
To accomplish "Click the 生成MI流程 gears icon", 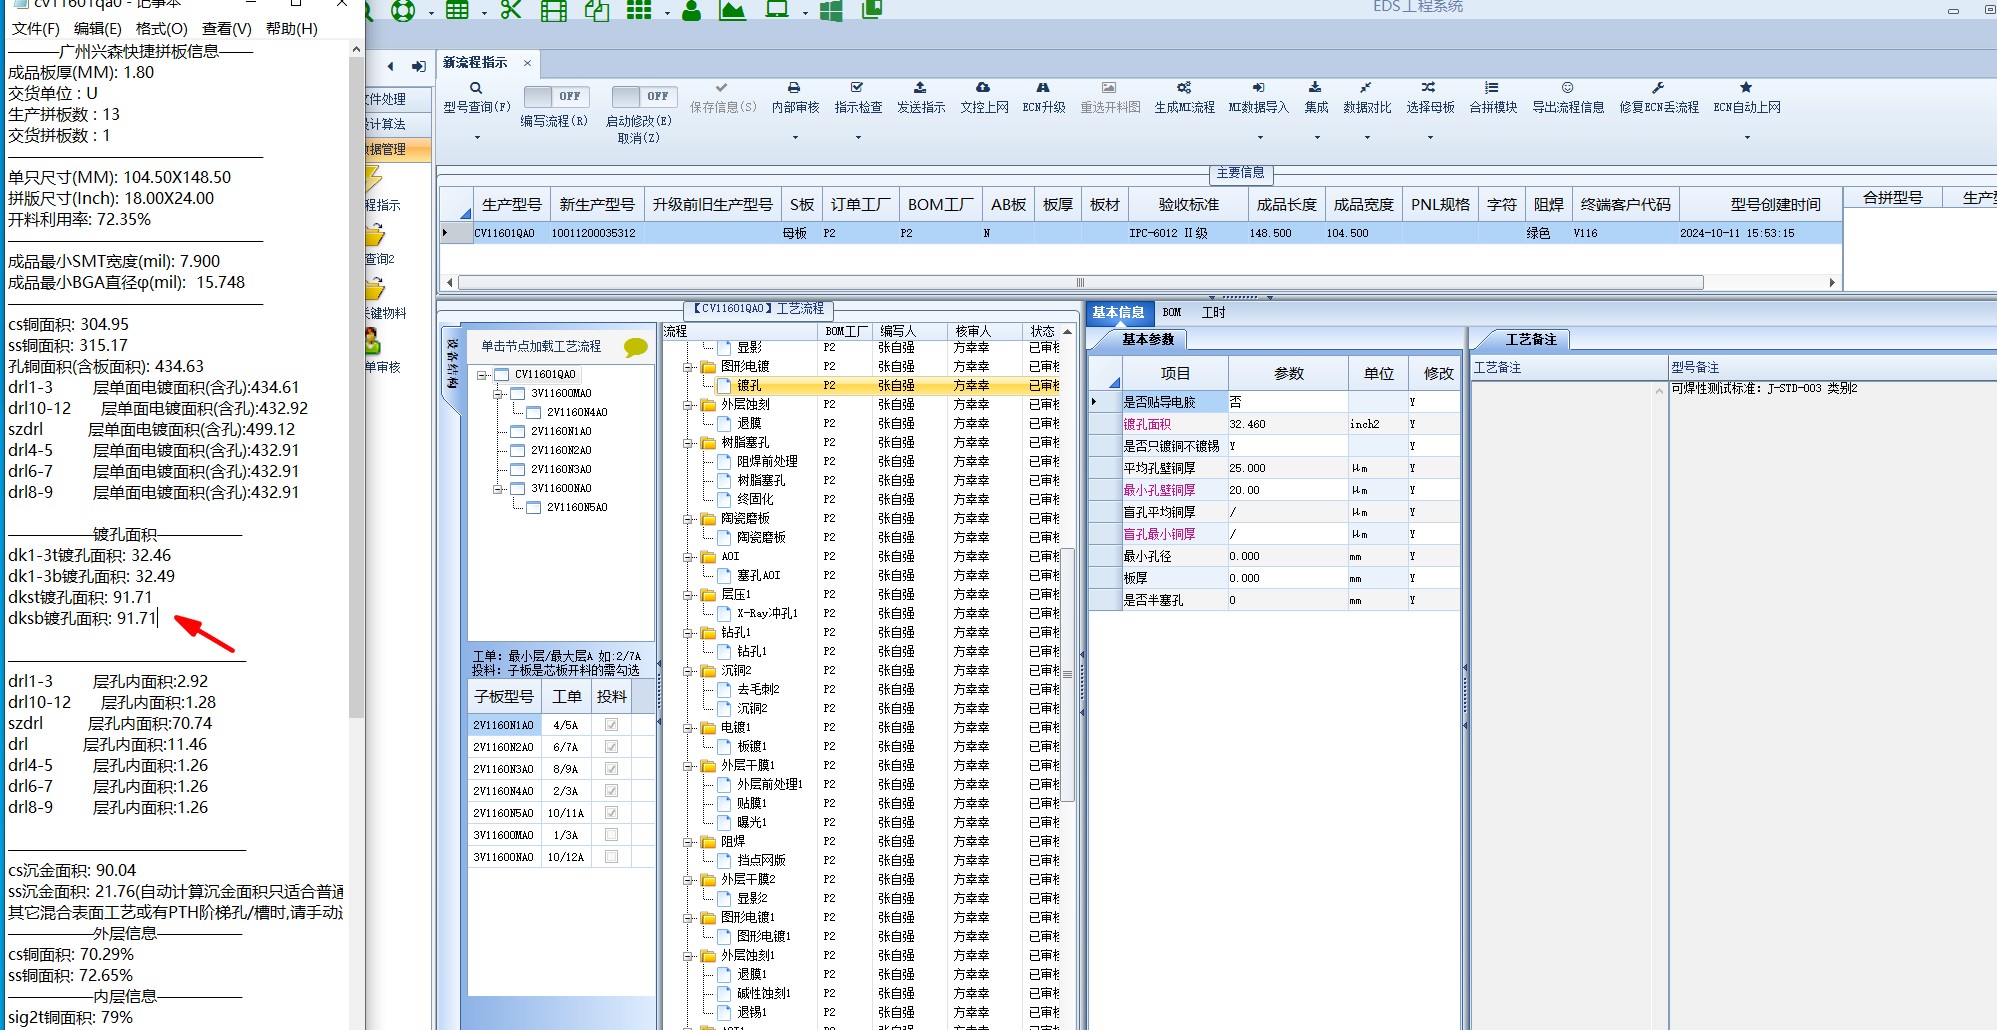I will click(x=1184, y=88).
